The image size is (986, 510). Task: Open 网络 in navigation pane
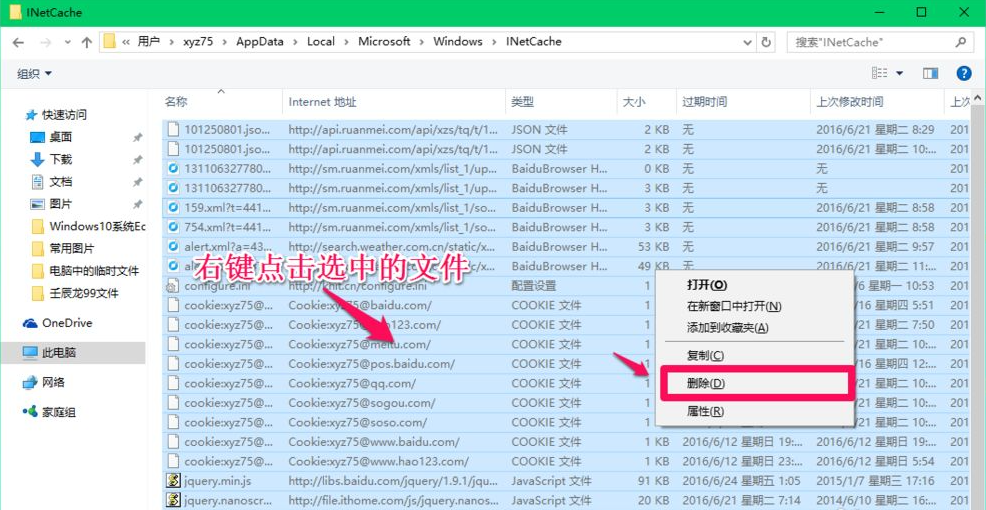pyautogui.click(x=53, y=382)
